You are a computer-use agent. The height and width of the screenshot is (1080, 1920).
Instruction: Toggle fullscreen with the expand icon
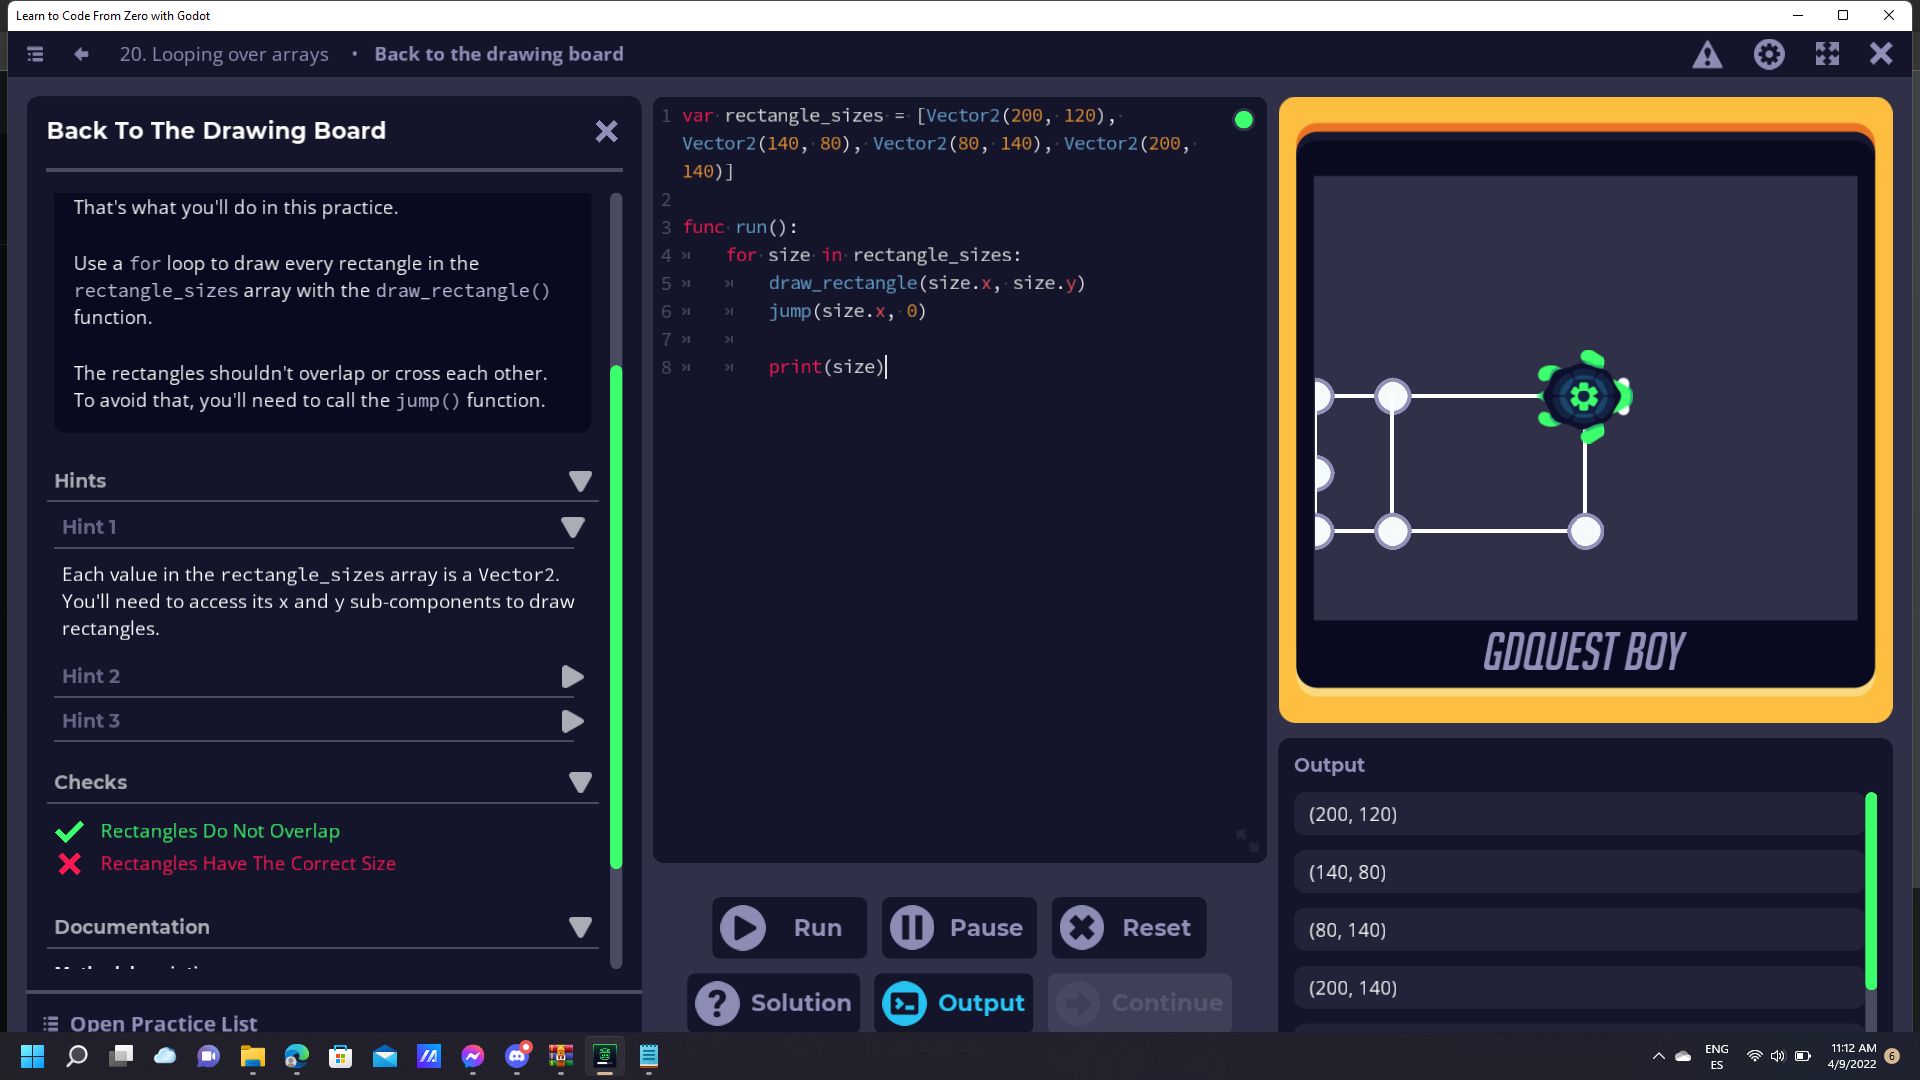click(x=1827, y=54)
